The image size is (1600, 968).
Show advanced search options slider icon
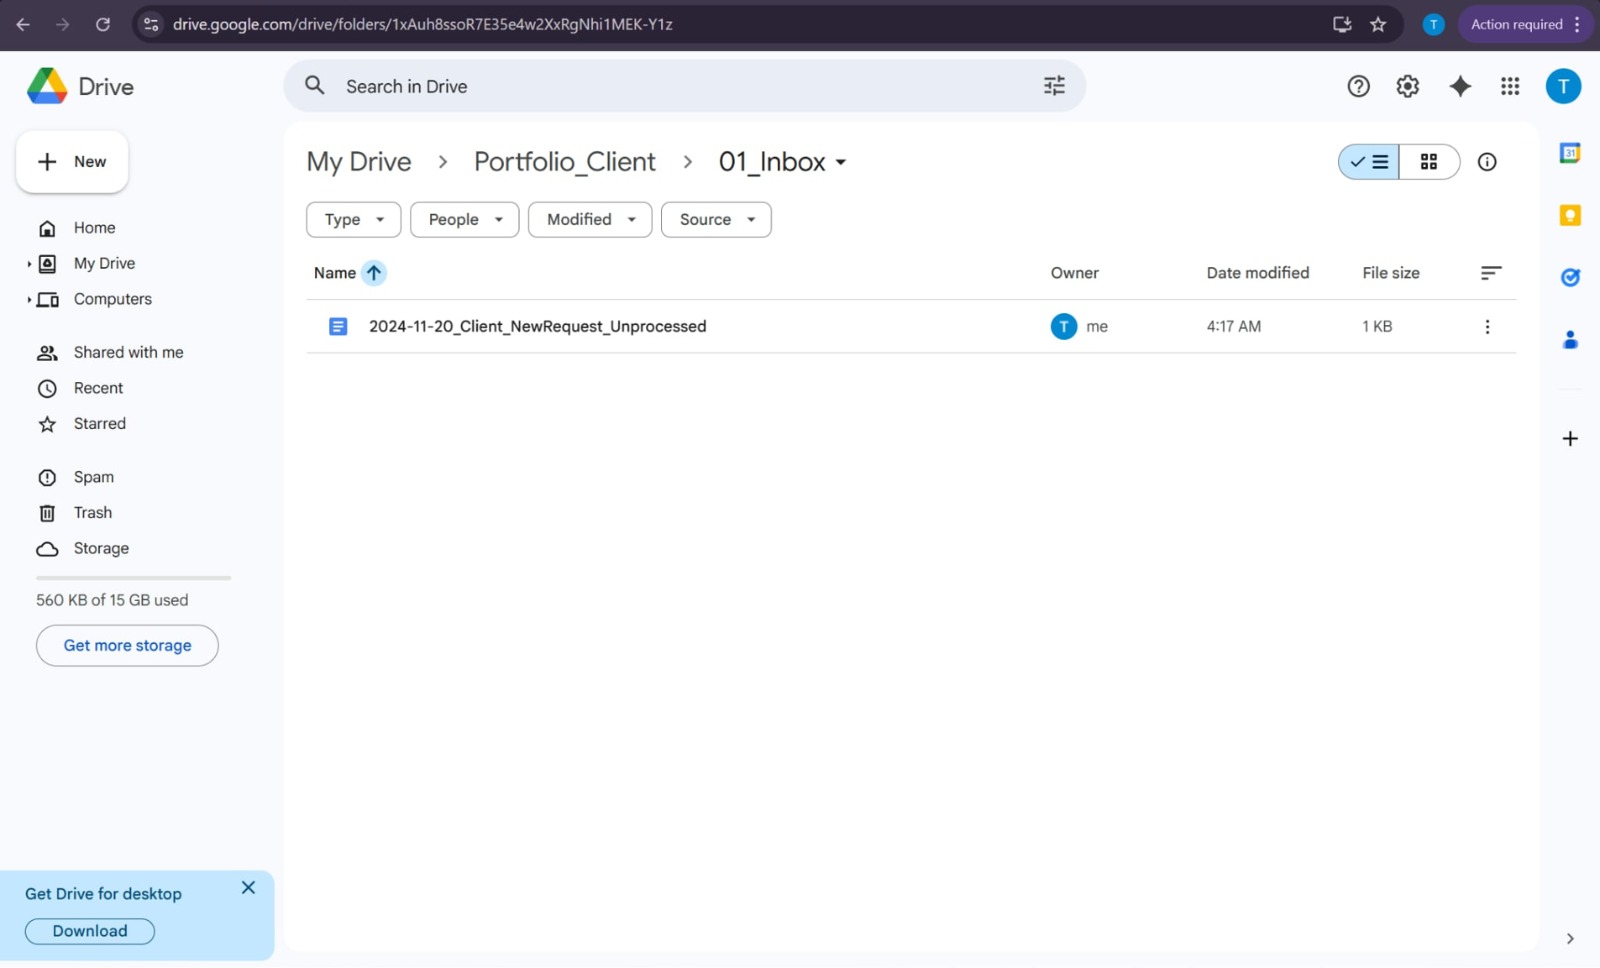click(1054, 86)
